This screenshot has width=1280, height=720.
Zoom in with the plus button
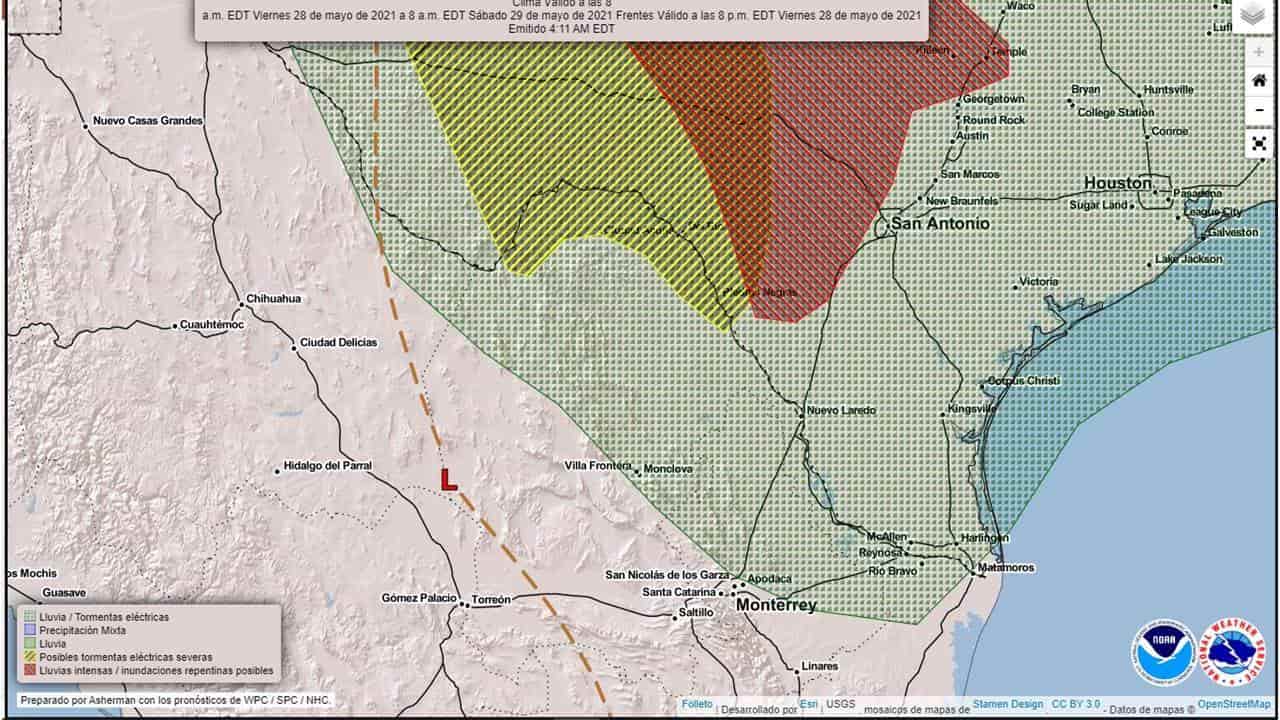click(x=1259, y=52)
